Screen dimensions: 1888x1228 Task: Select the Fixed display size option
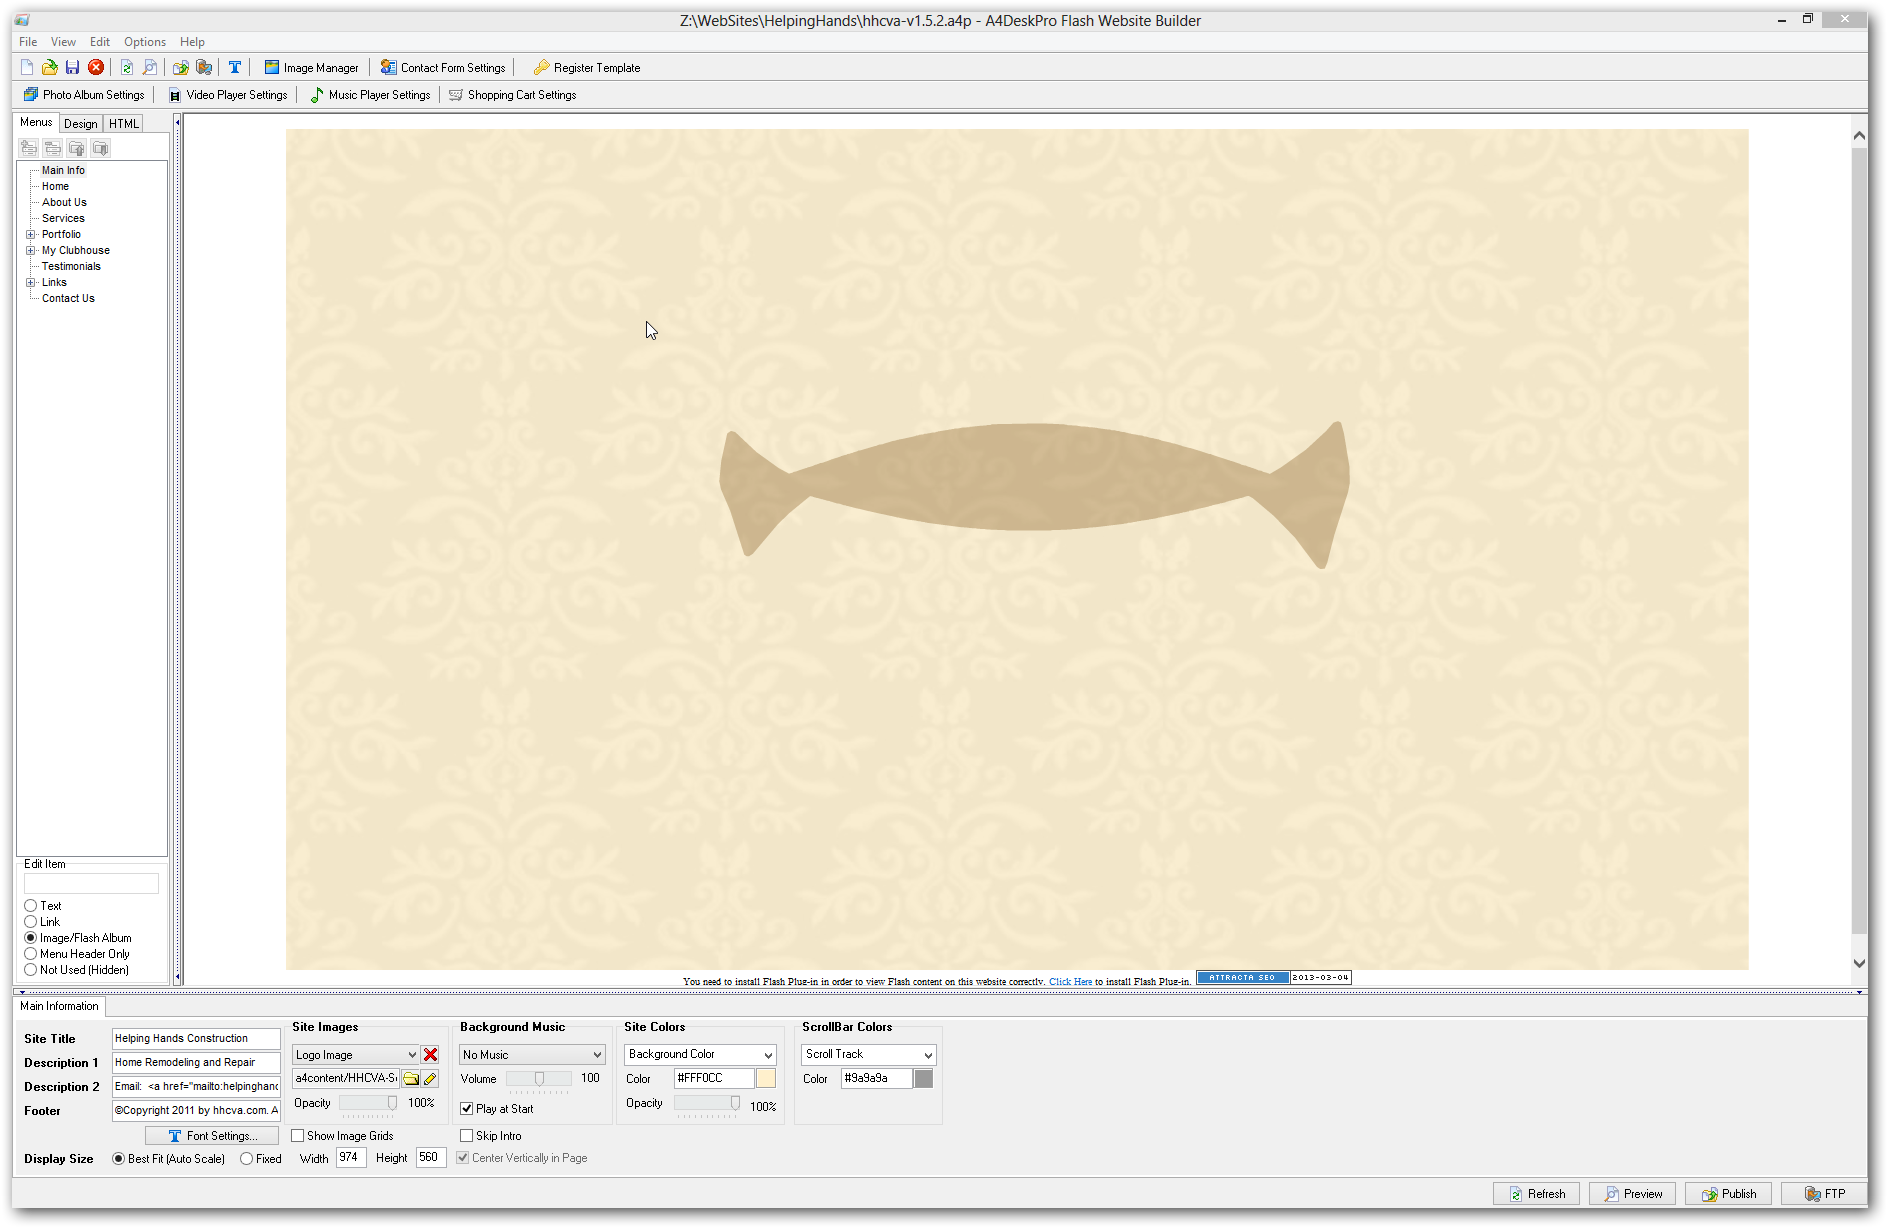pos(247,1159)
